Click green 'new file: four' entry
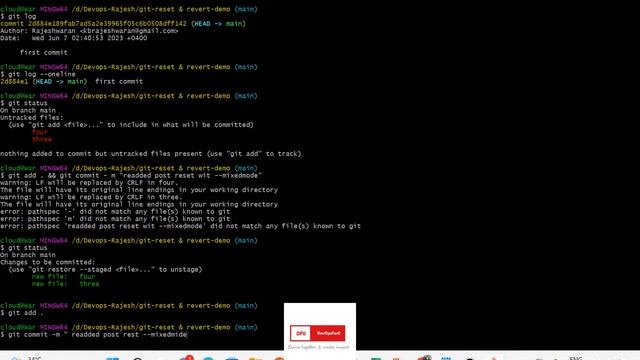640x360 pixels. click(65, 277)
